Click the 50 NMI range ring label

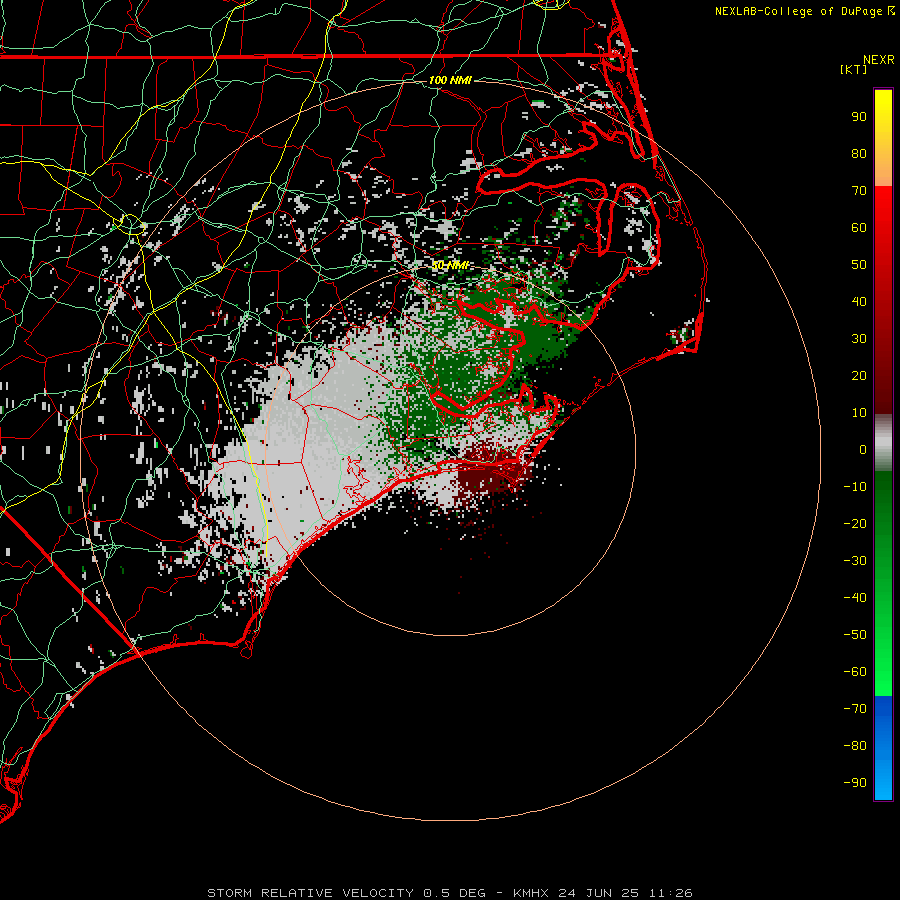(x=450, y=265)
